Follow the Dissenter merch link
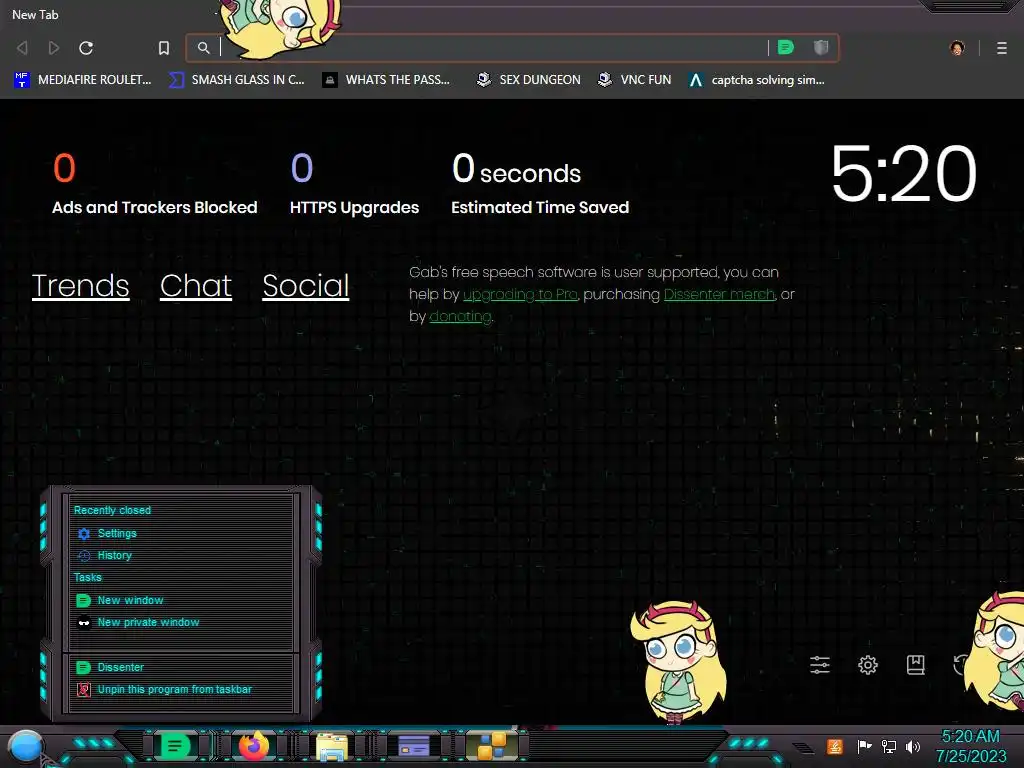 coord(719,295)
